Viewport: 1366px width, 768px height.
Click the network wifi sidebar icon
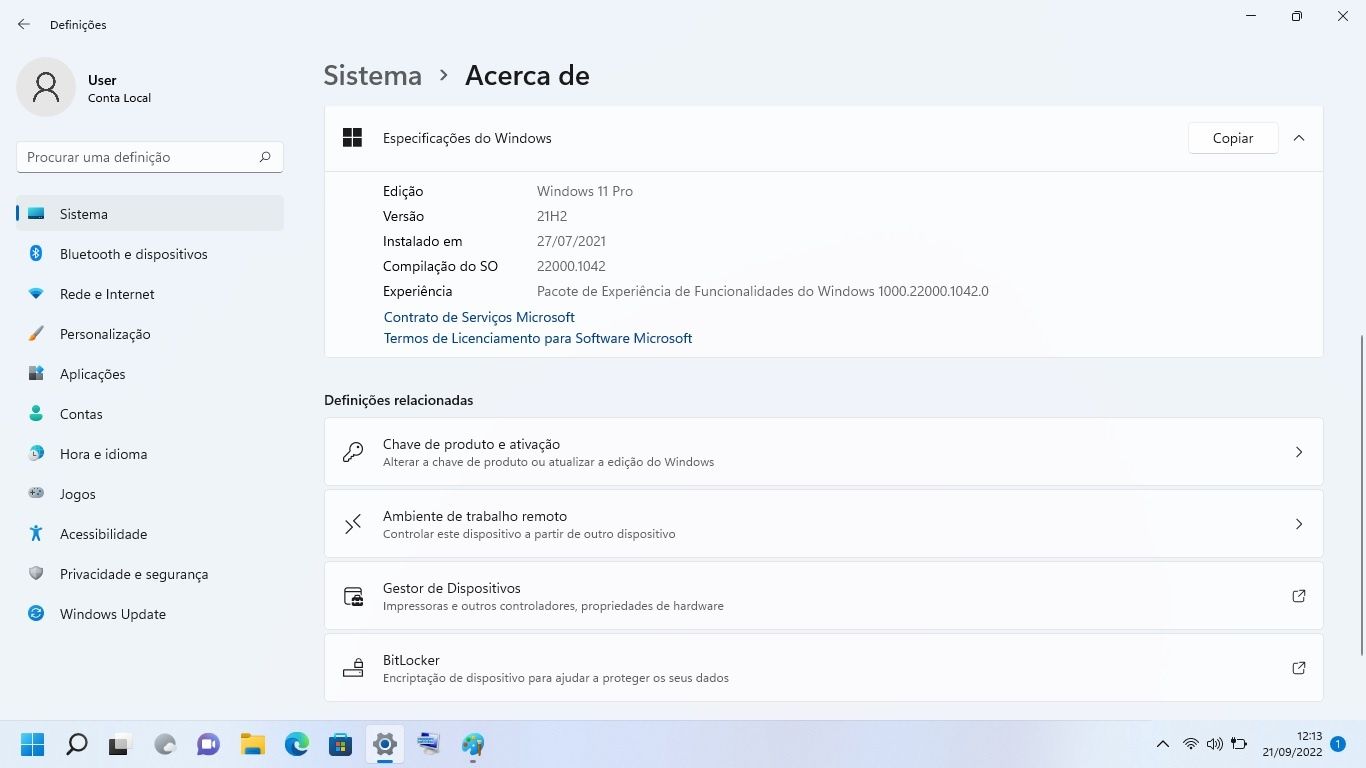coord(36,294)
